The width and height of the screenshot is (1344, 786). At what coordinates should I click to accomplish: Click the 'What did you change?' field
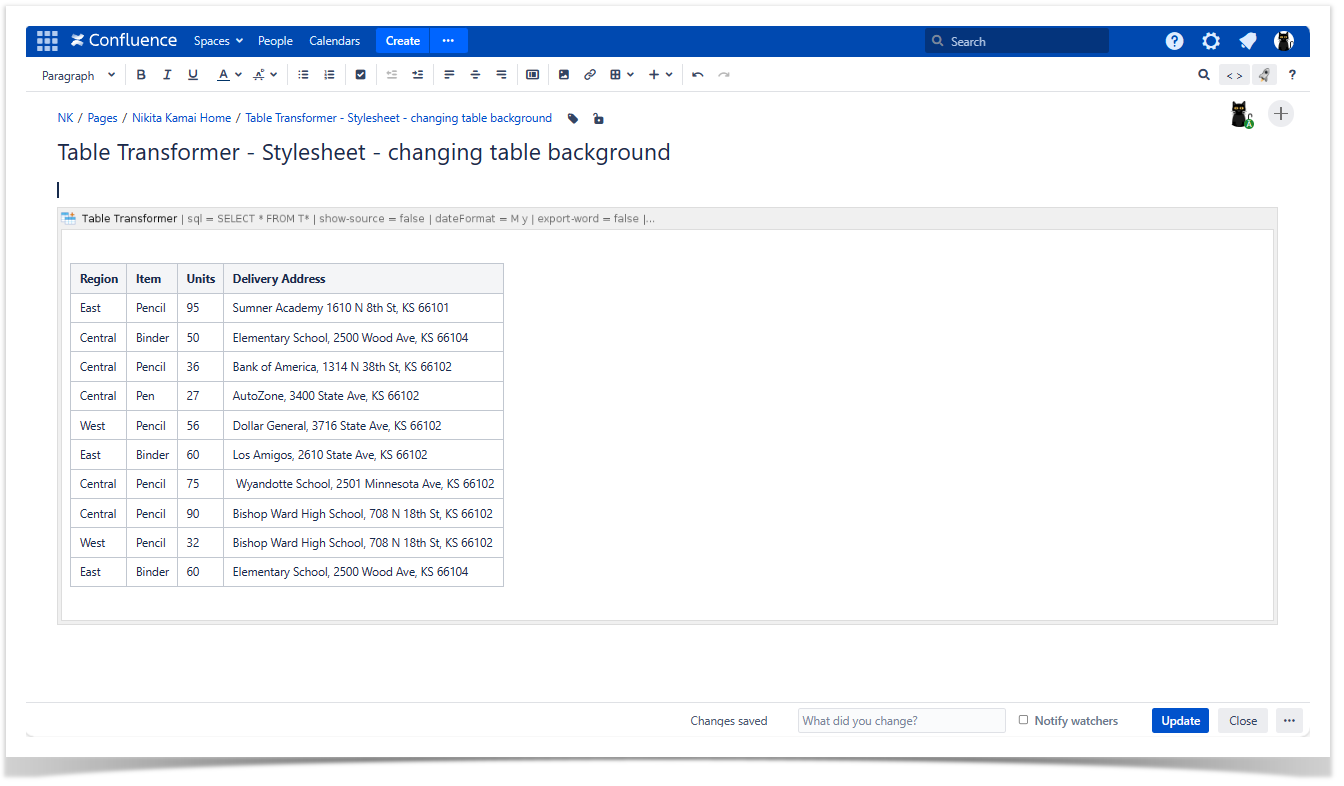tap(901, 721)
